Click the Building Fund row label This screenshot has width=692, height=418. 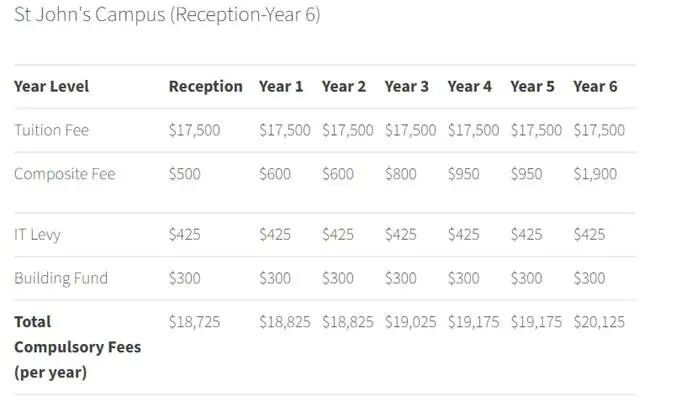click(61, 278)
